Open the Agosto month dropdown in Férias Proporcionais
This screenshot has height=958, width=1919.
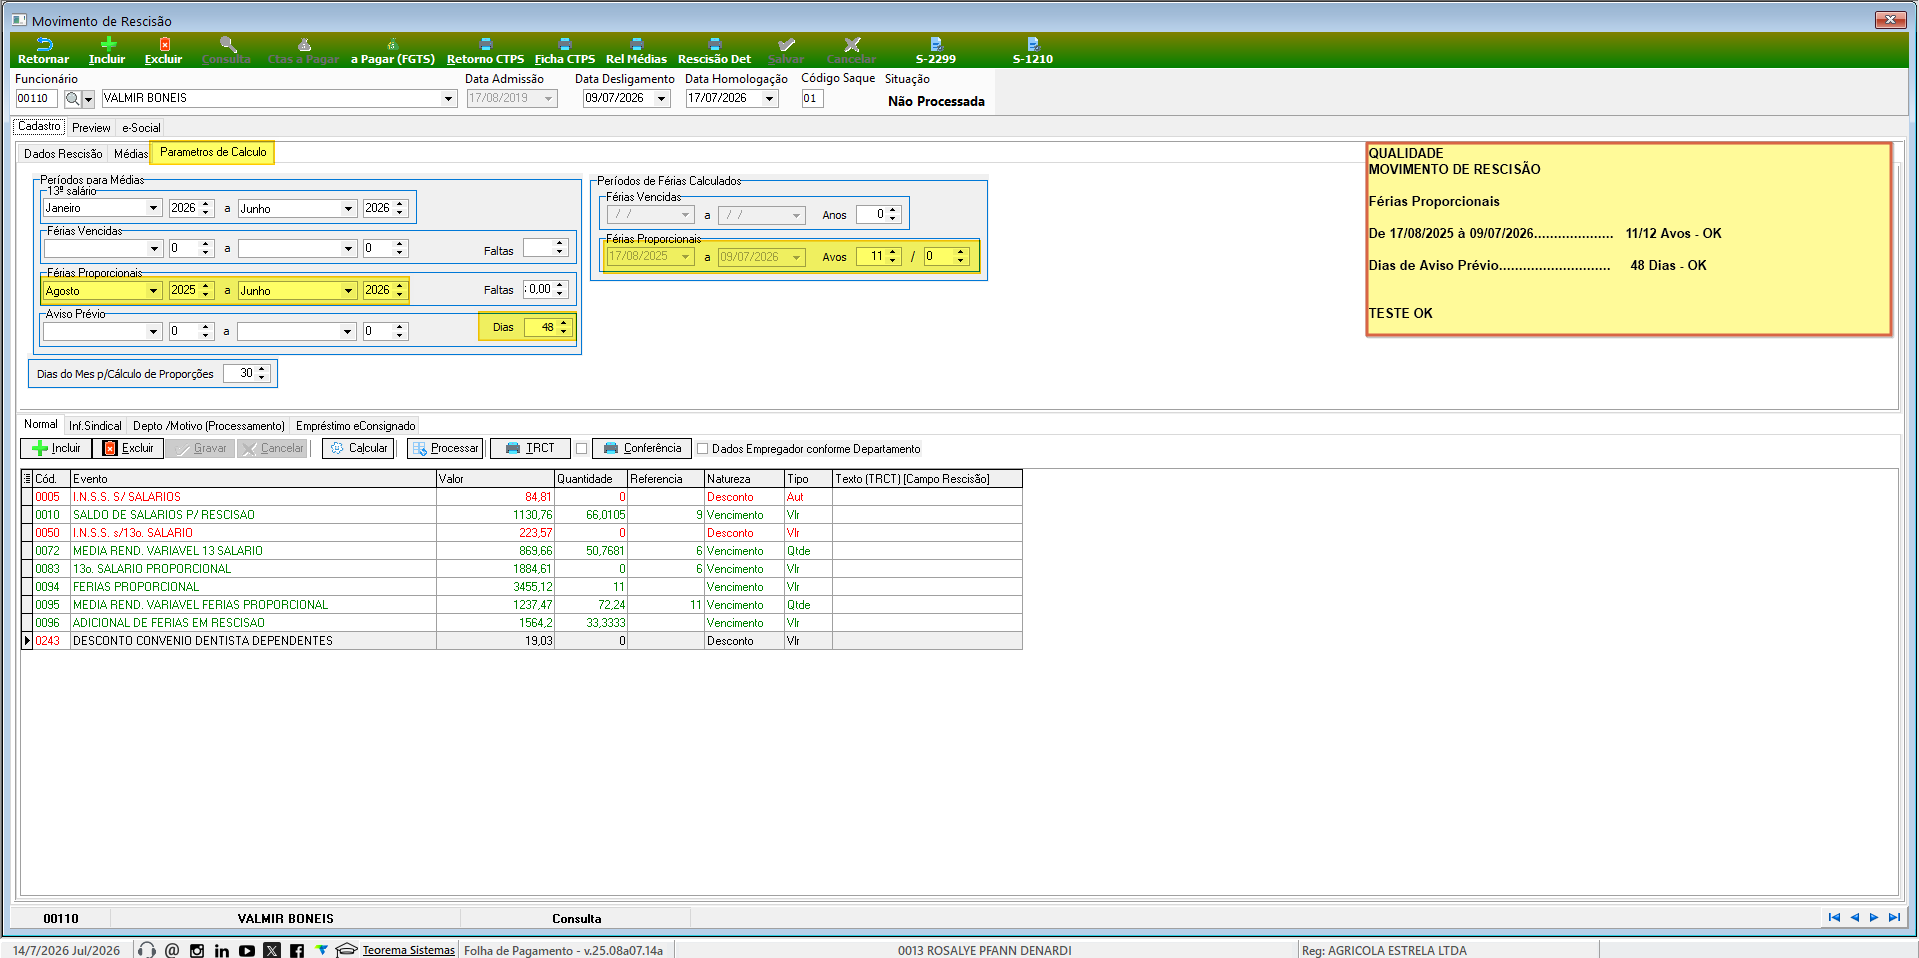coord(154,291)
